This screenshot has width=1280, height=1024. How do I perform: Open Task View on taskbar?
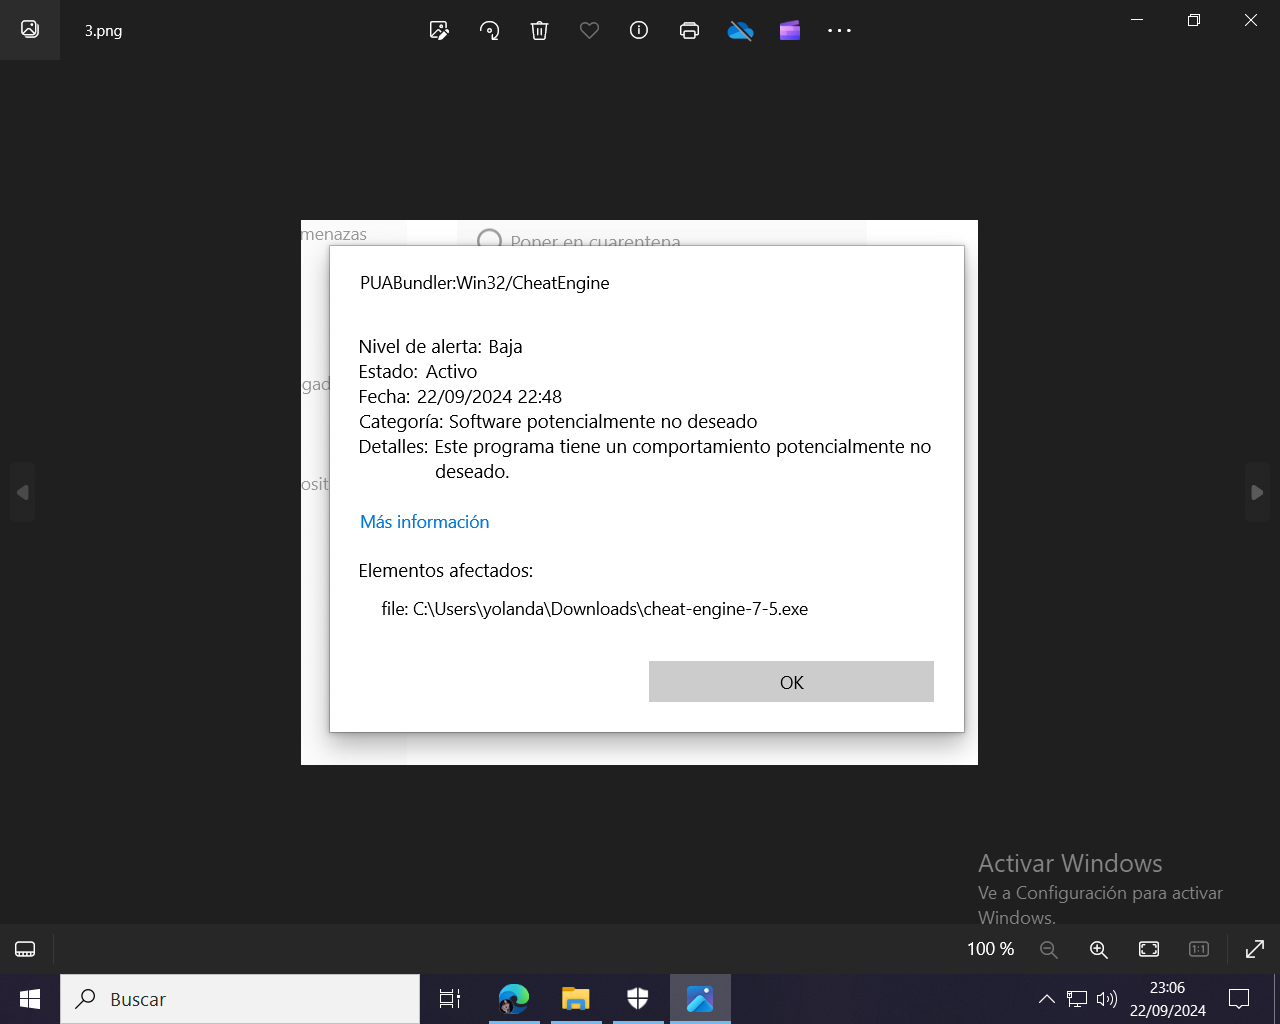450,999
